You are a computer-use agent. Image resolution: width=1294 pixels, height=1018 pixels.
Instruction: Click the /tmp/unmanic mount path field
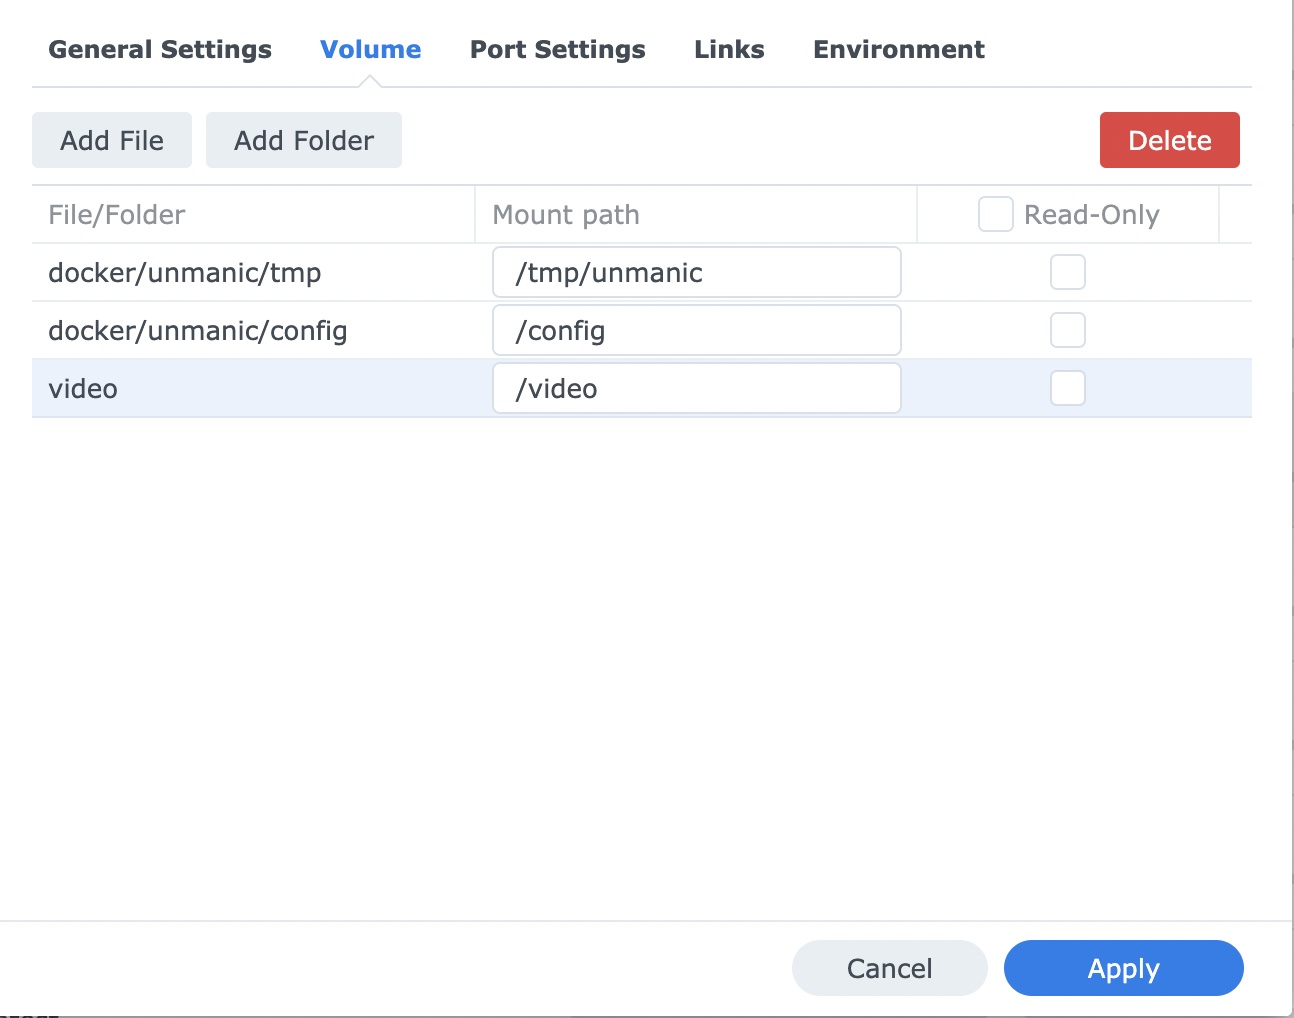696,271
